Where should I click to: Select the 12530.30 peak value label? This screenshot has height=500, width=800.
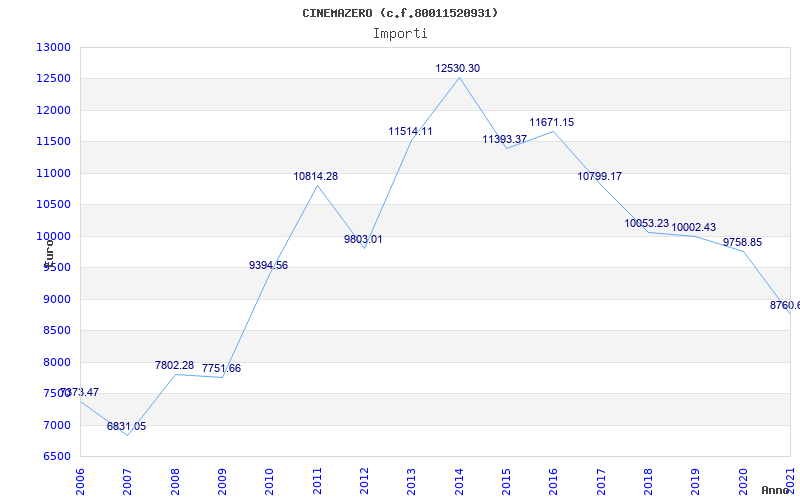click(x=458, y=68)
